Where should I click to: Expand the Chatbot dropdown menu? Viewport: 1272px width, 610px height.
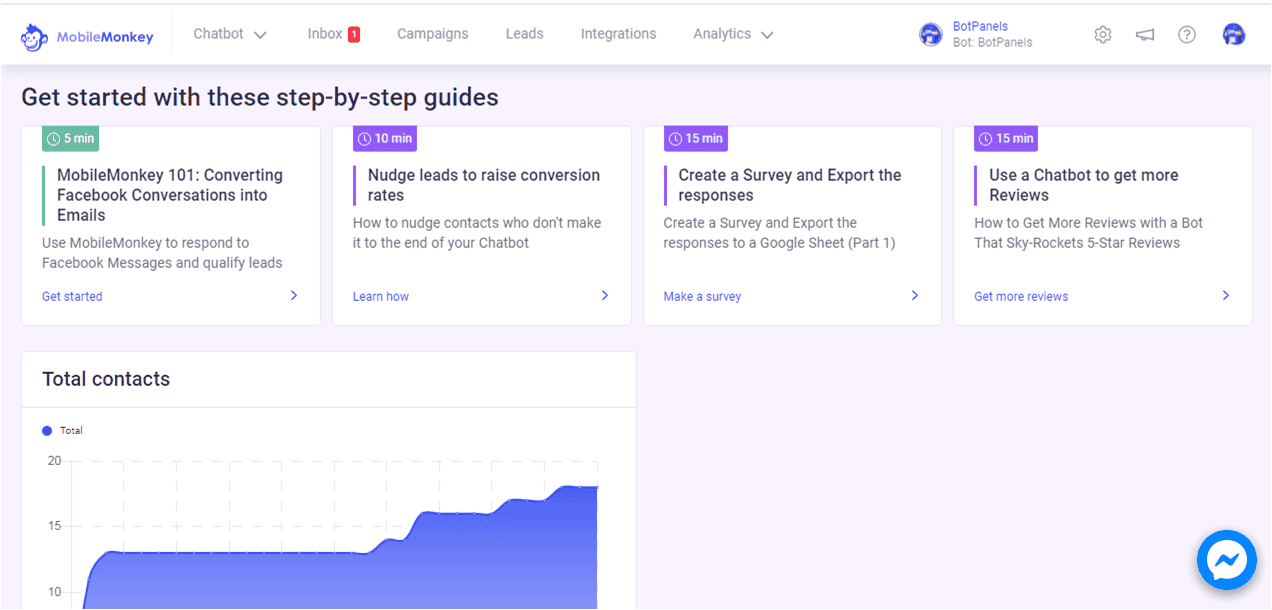point(230,34)
